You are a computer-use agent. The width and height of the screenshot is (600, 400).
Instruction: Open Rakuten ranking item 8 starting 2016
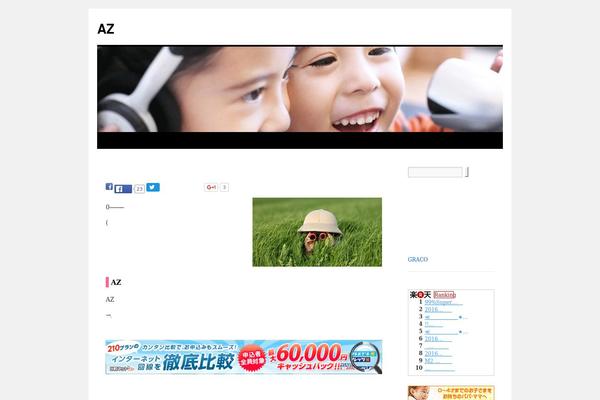pyautogui.click(x=438, y=353)
